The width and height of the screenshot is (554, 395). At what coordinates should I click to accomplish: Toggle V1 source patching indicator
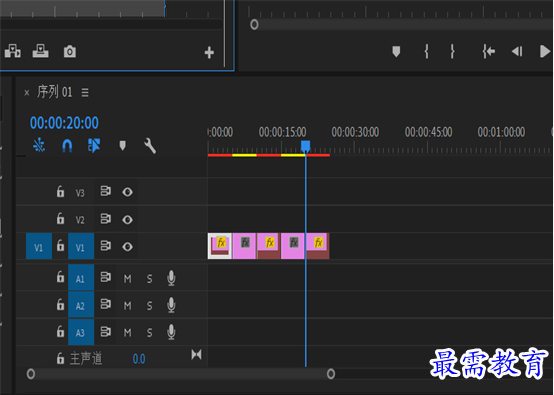point(39,246)
